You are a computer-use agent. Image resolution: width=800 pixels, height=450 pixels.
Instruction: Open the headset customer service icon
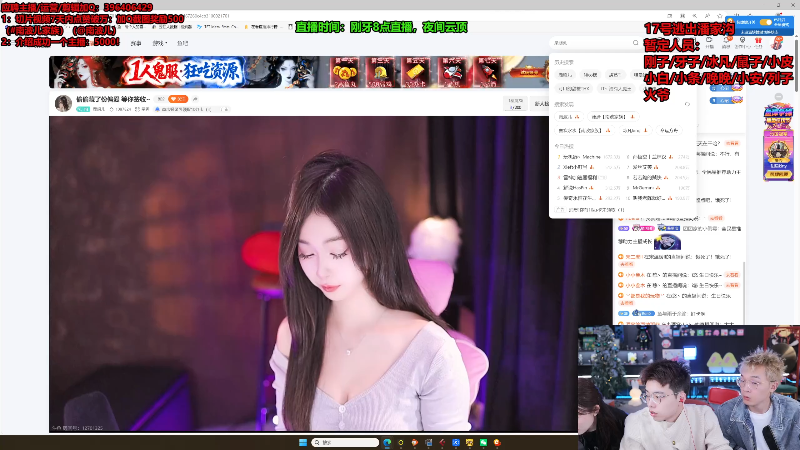(742, 41)
